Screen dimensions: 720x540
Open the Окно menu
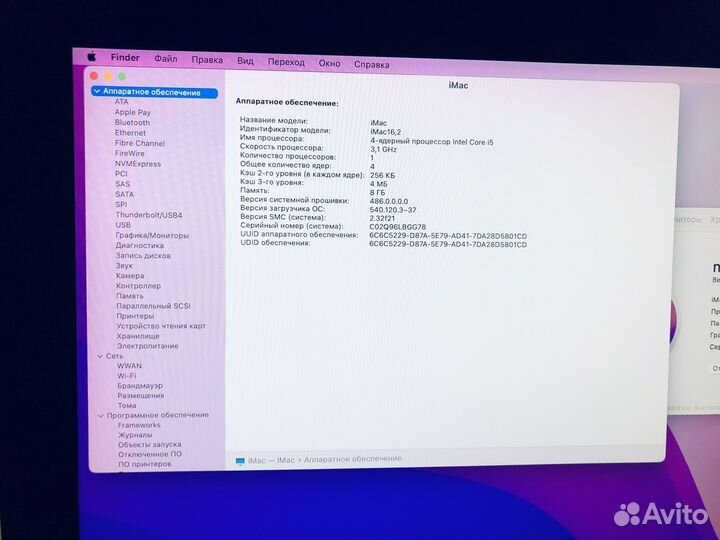pos(329,63)
